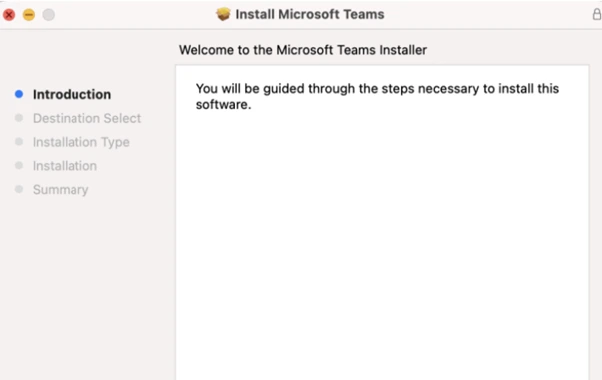The image size is (602, 380).
Task: Click the blue bullet next to Introduction
Action: coord(19,94)
